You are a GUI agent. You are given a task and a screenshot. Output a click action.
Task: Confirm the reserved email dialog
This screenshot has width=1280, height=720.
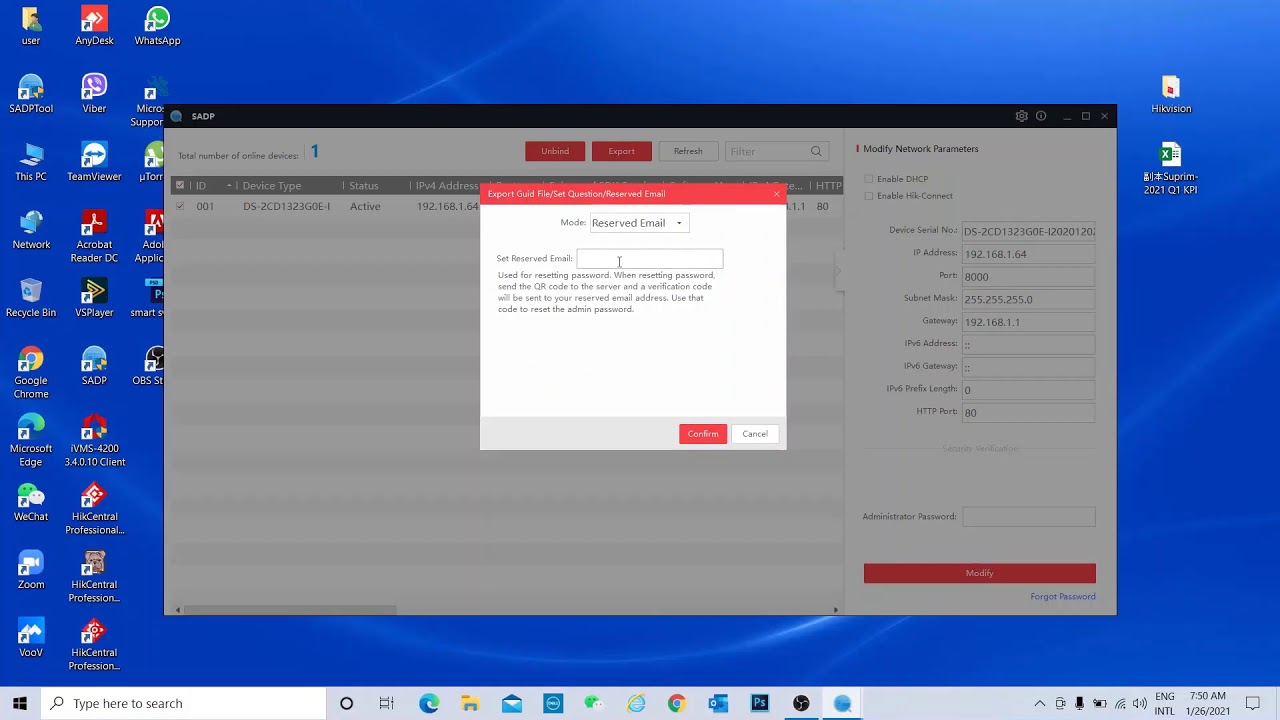coord(703,434)
